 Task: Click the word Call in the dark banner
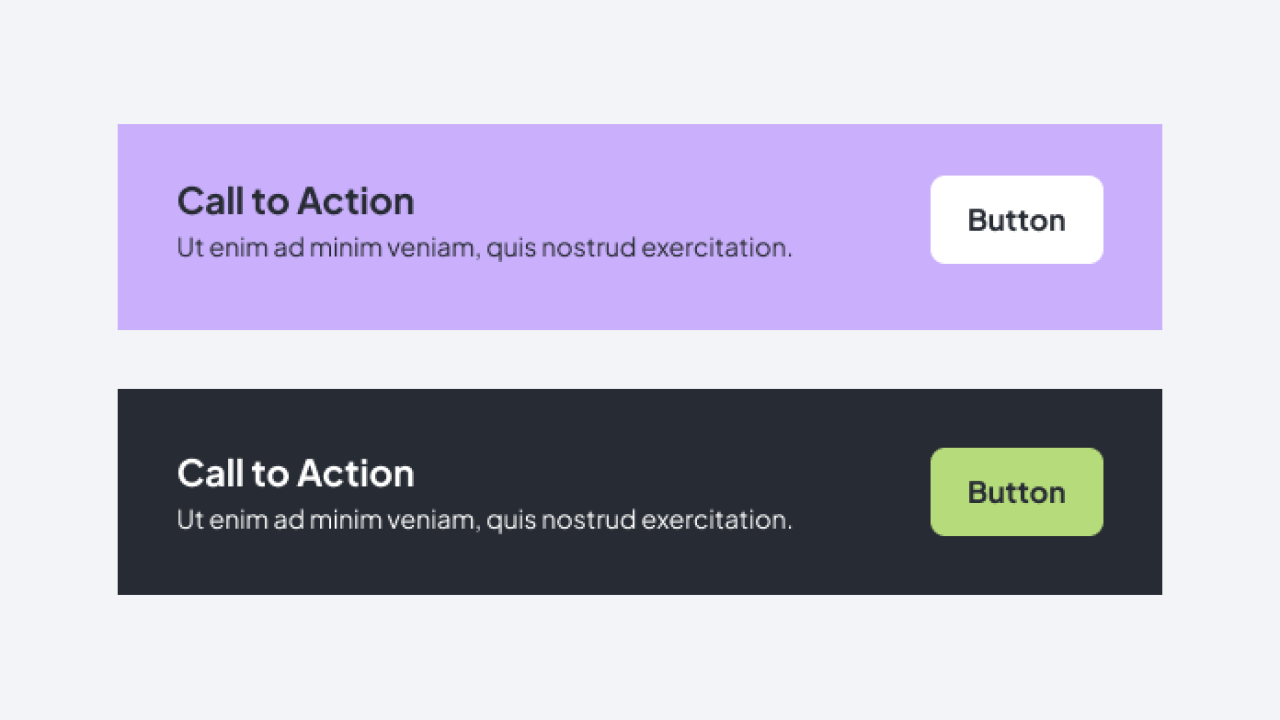click(210, 474)
